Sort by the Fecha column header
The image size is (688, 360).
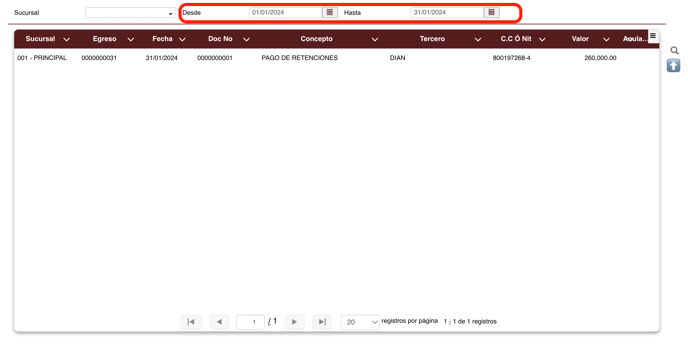click(x=162, y=39)
